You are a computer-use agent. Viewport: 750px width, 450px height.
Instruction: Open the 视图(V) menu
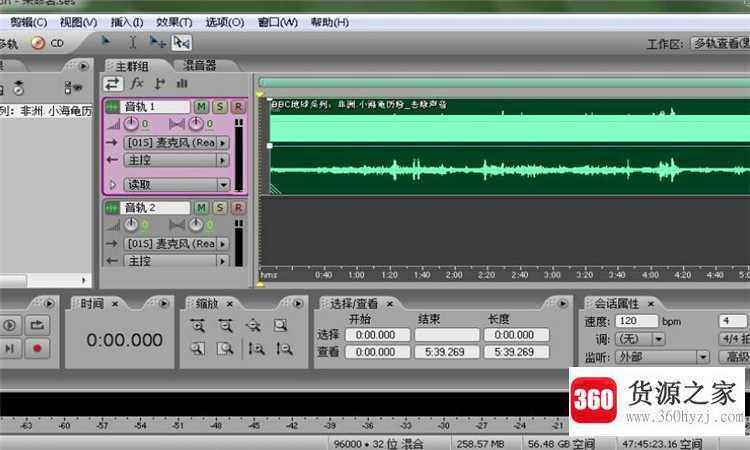[x=78, y=22]
